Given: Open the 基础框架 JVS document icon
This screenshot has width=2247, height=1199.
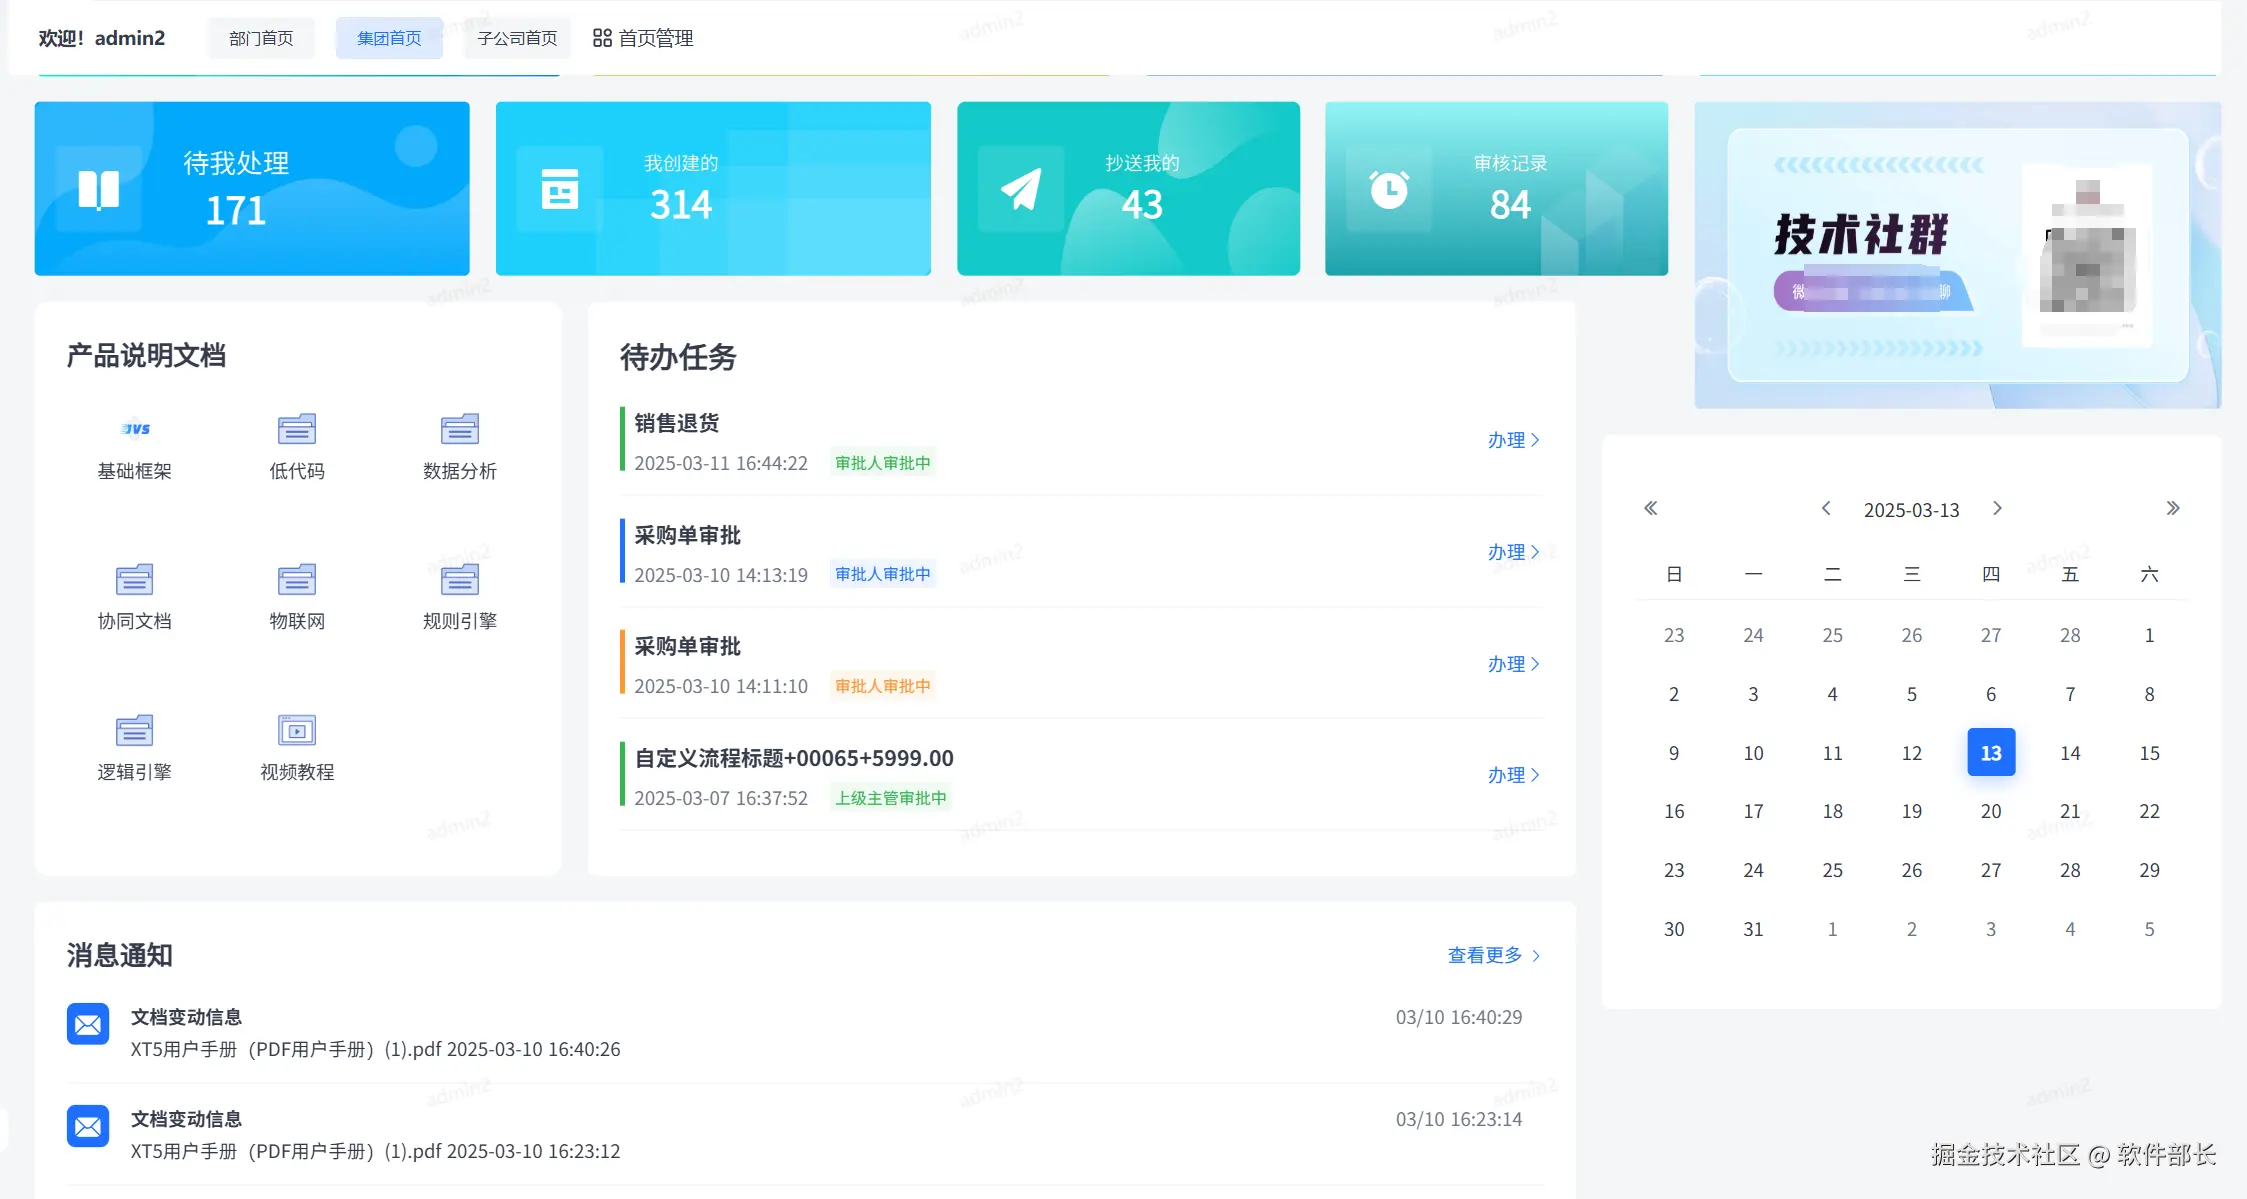Looking at the screenshot, I should (135, 429).
